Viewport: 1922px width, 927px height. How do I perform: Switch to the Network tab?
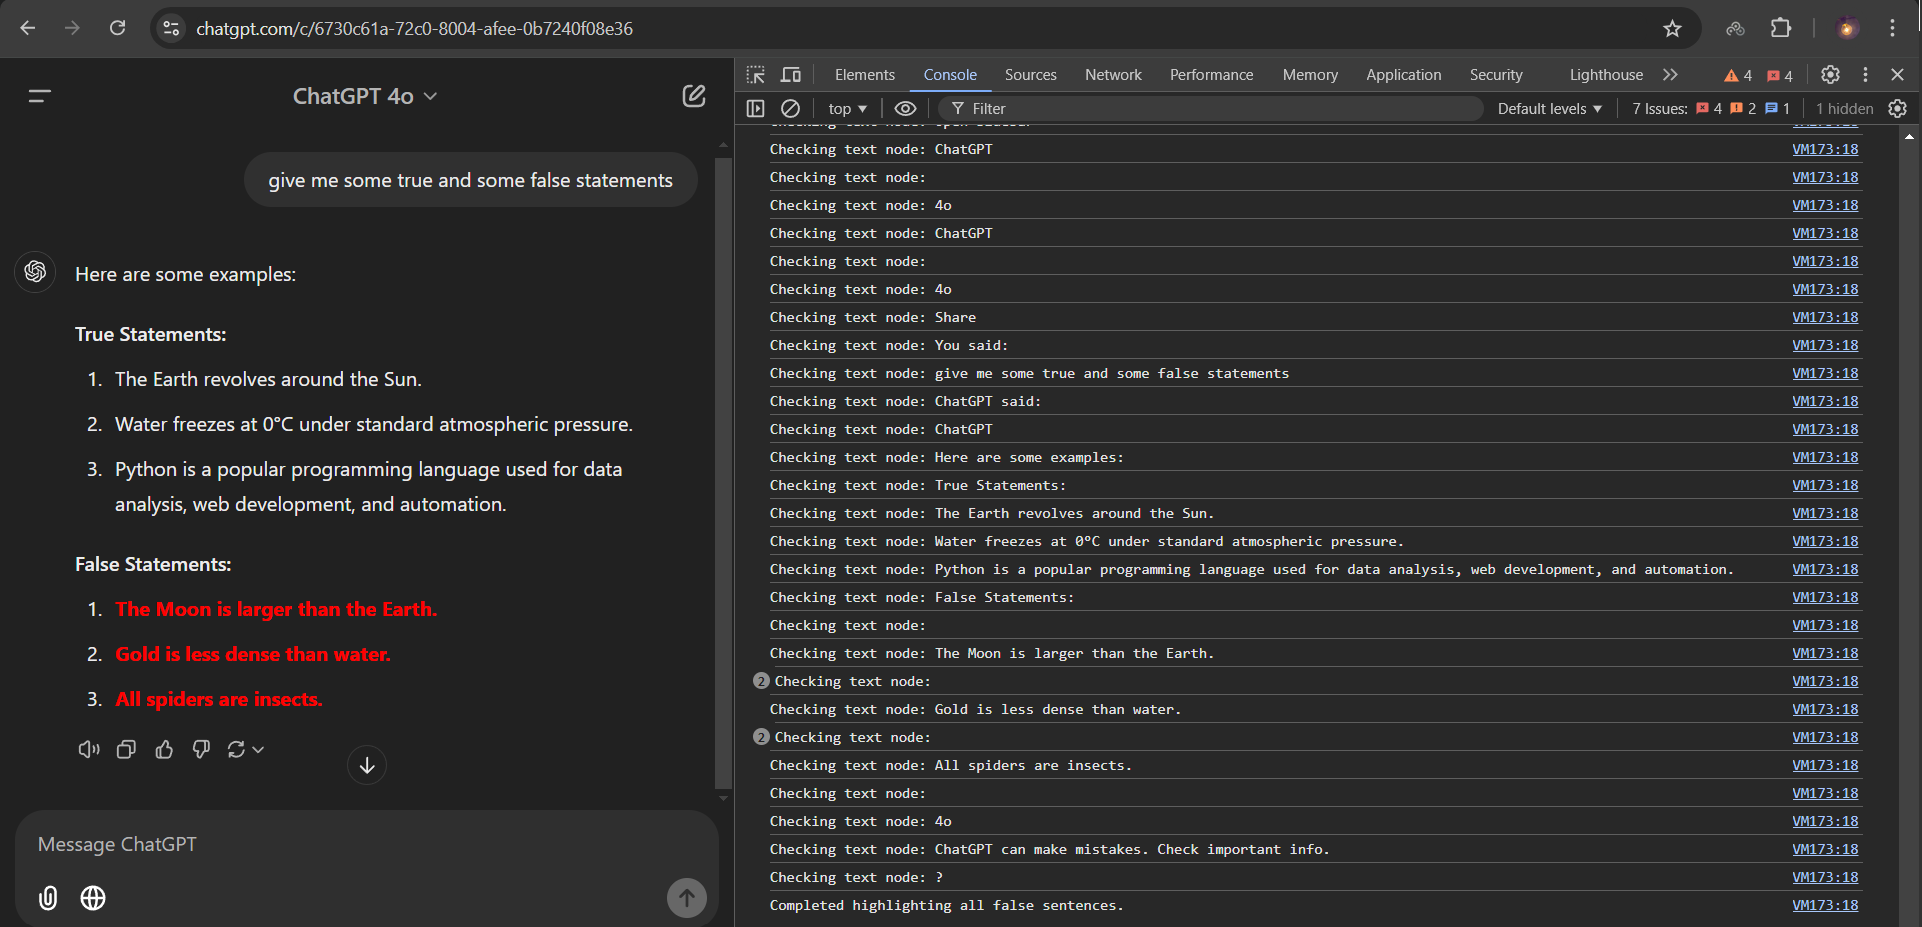(x=1113, y=75)
